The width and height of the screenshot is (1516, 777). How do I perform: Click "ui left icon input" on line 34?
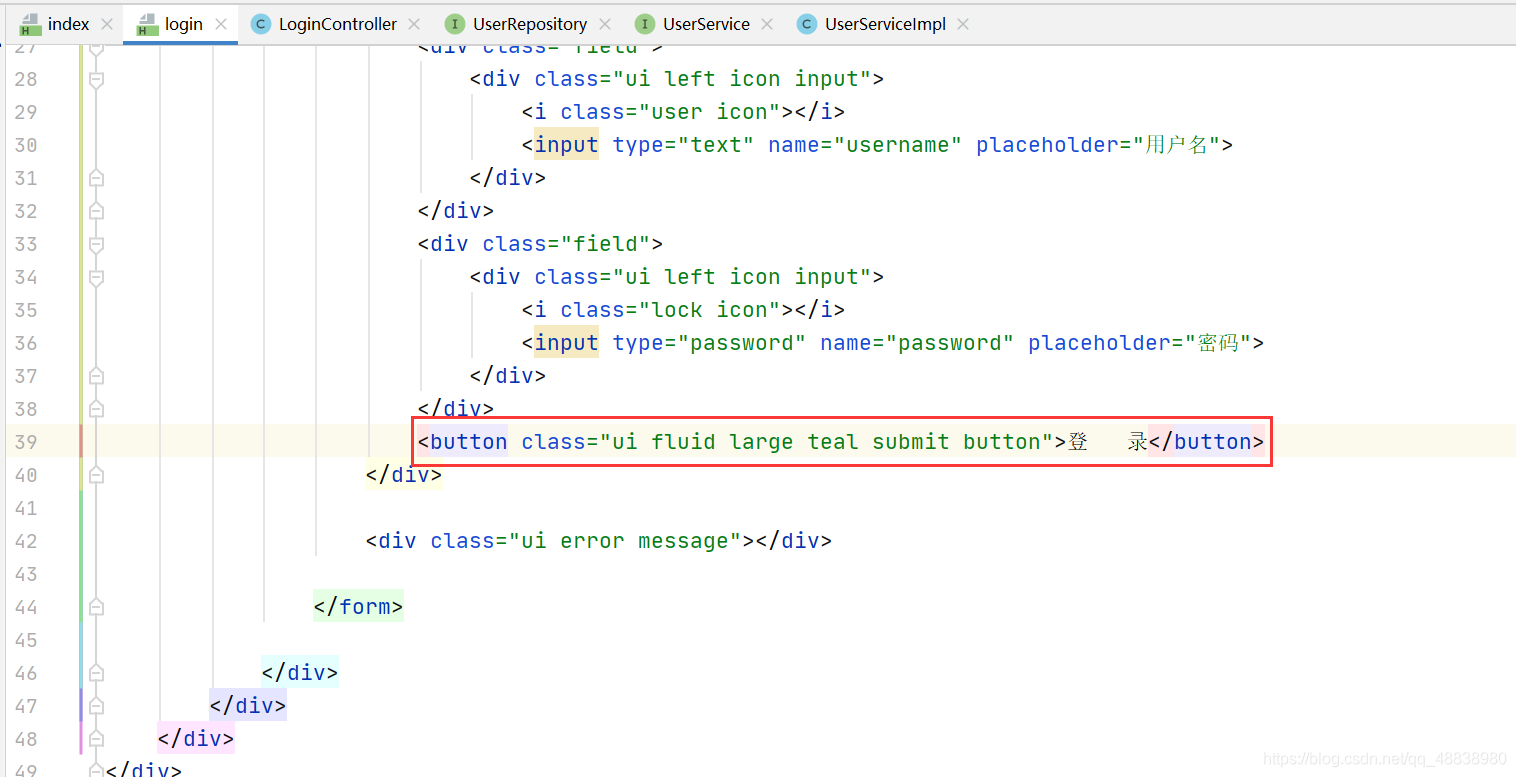(x=742, y=277)
